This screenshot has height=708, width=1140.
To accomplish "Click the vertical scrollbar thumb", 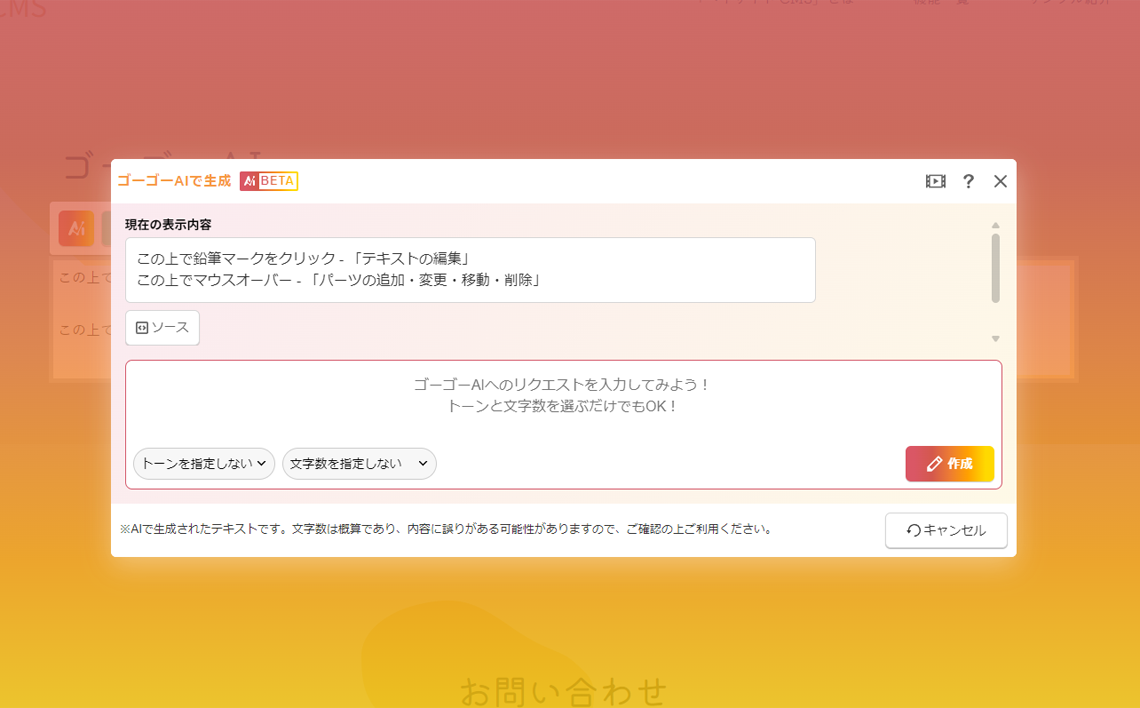I will [x=995, y=267].
